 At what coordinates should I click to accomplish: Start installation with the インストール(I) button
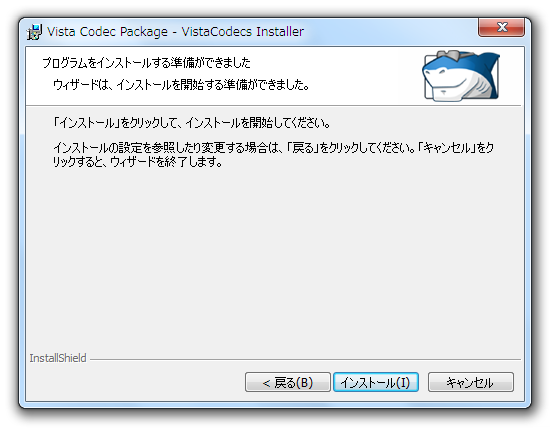pos(376,382)
